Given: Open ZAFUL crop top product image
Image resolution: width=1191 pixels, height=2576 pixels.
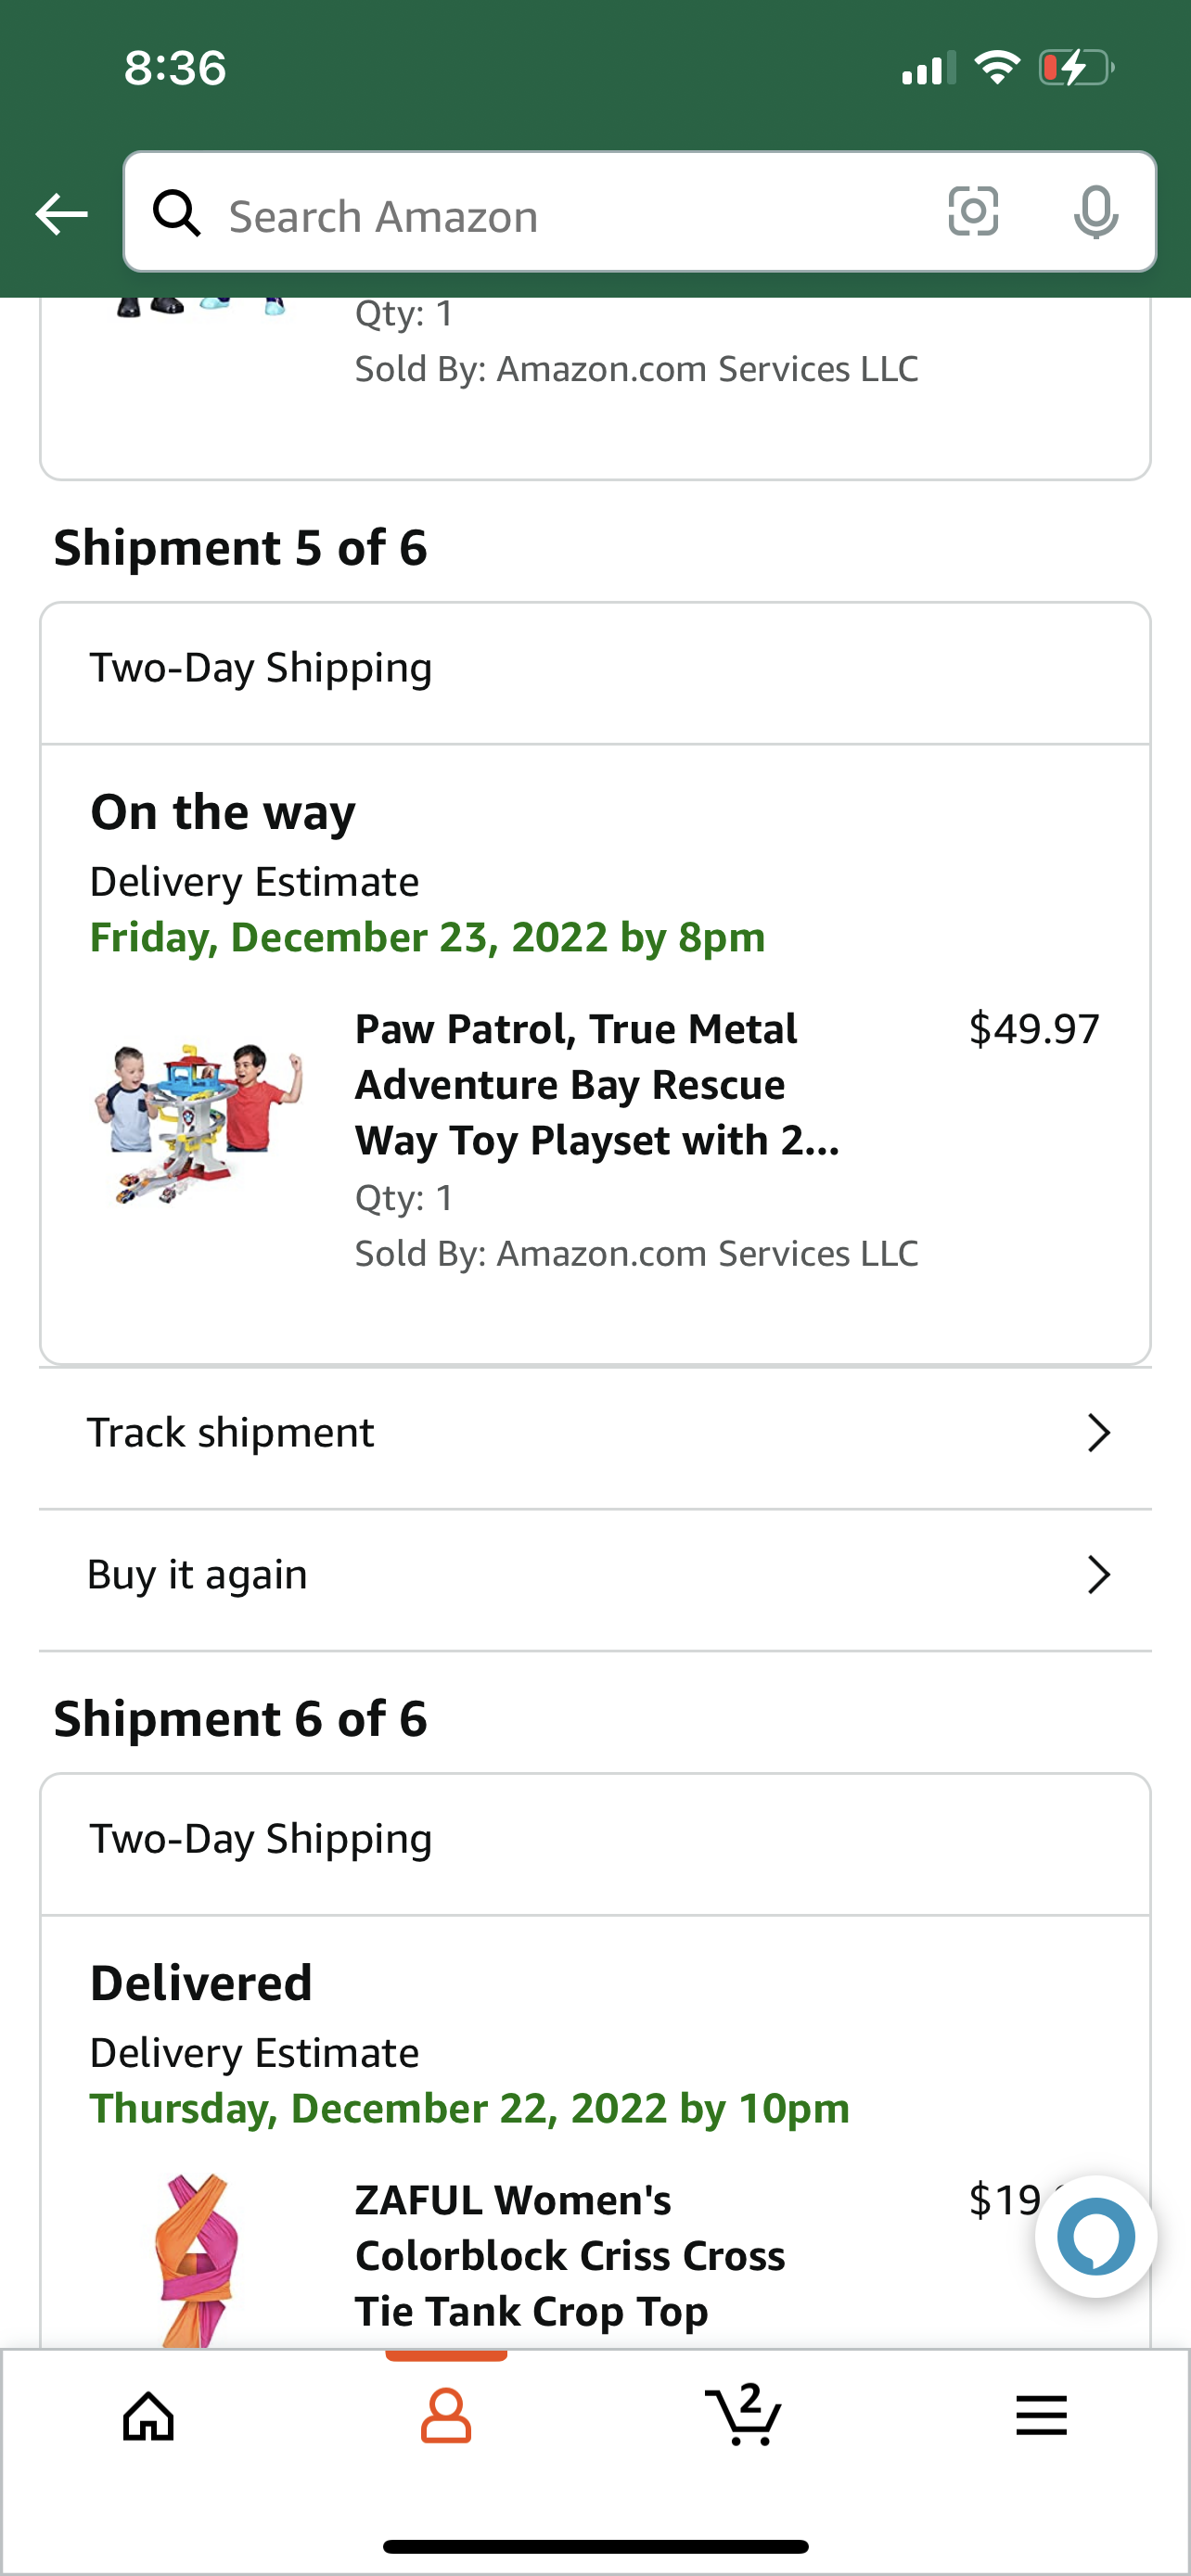Looking at the screenshot, I should point(197,2260).
